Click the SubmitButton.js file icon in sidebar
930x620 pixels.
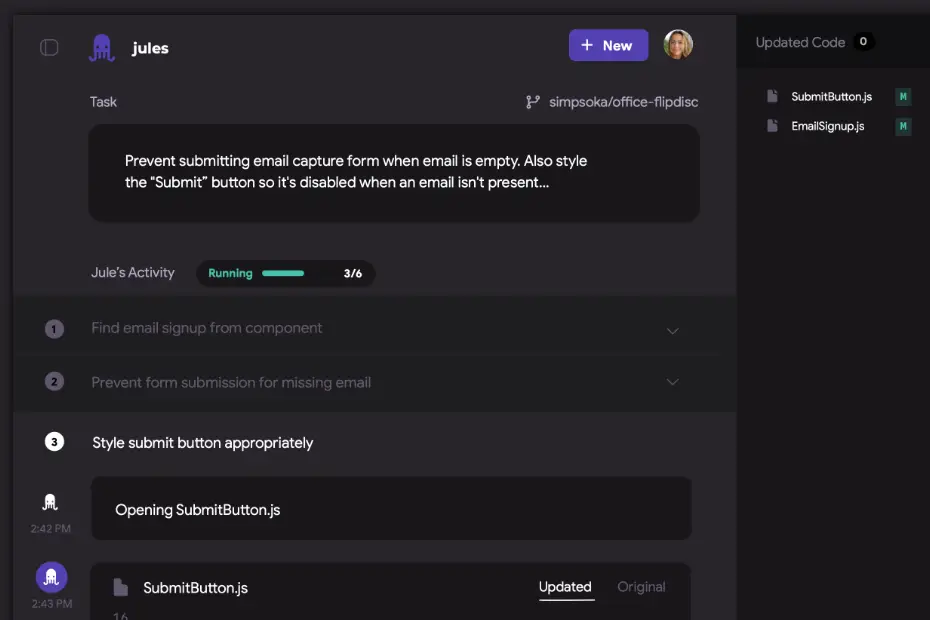click(772, 97)
